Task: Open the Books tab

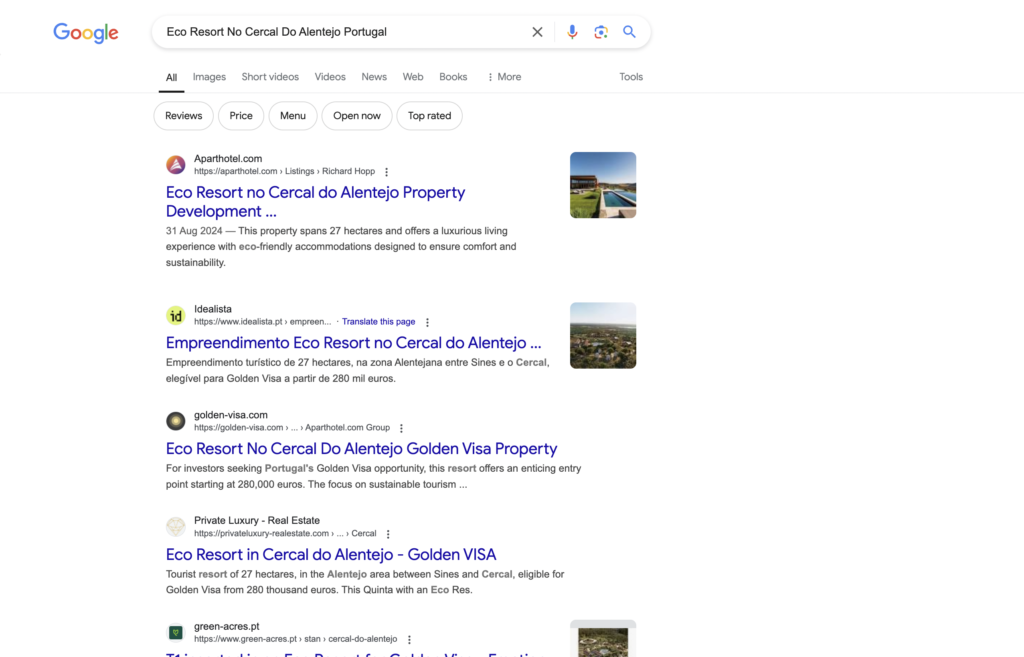Action: pos(453,76)
